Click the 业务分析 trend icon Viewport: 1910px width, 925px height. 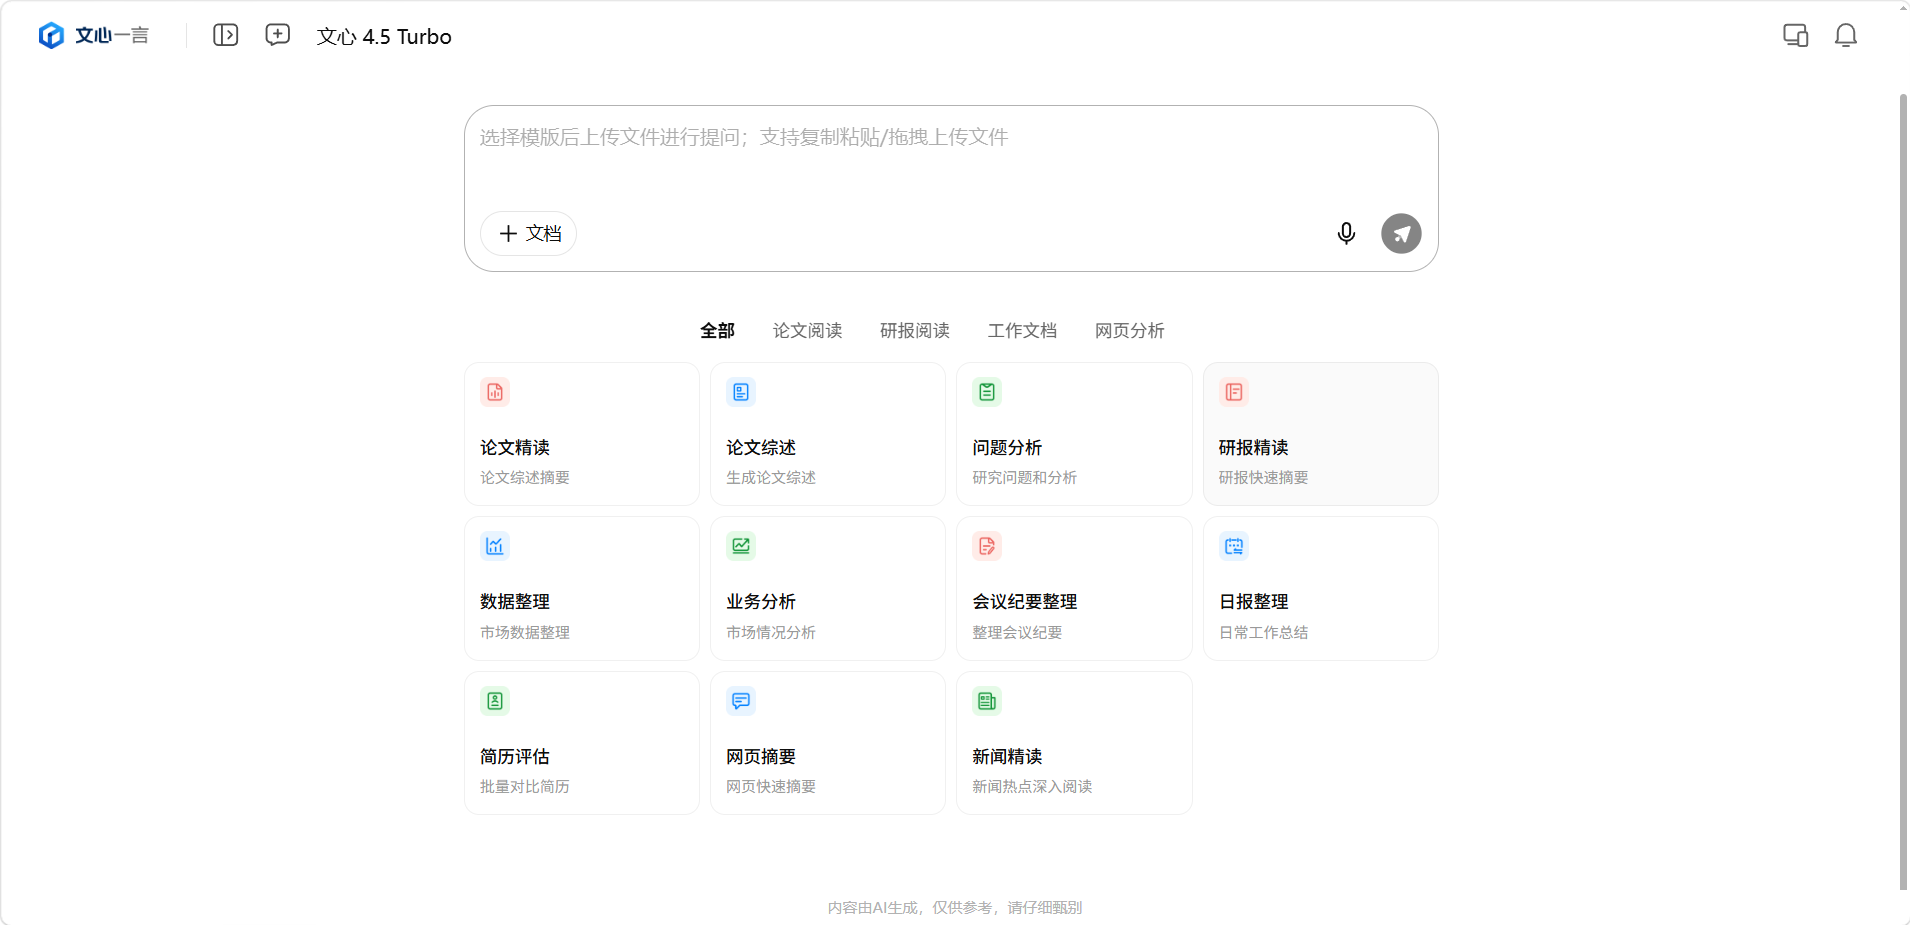click(741, 546)
